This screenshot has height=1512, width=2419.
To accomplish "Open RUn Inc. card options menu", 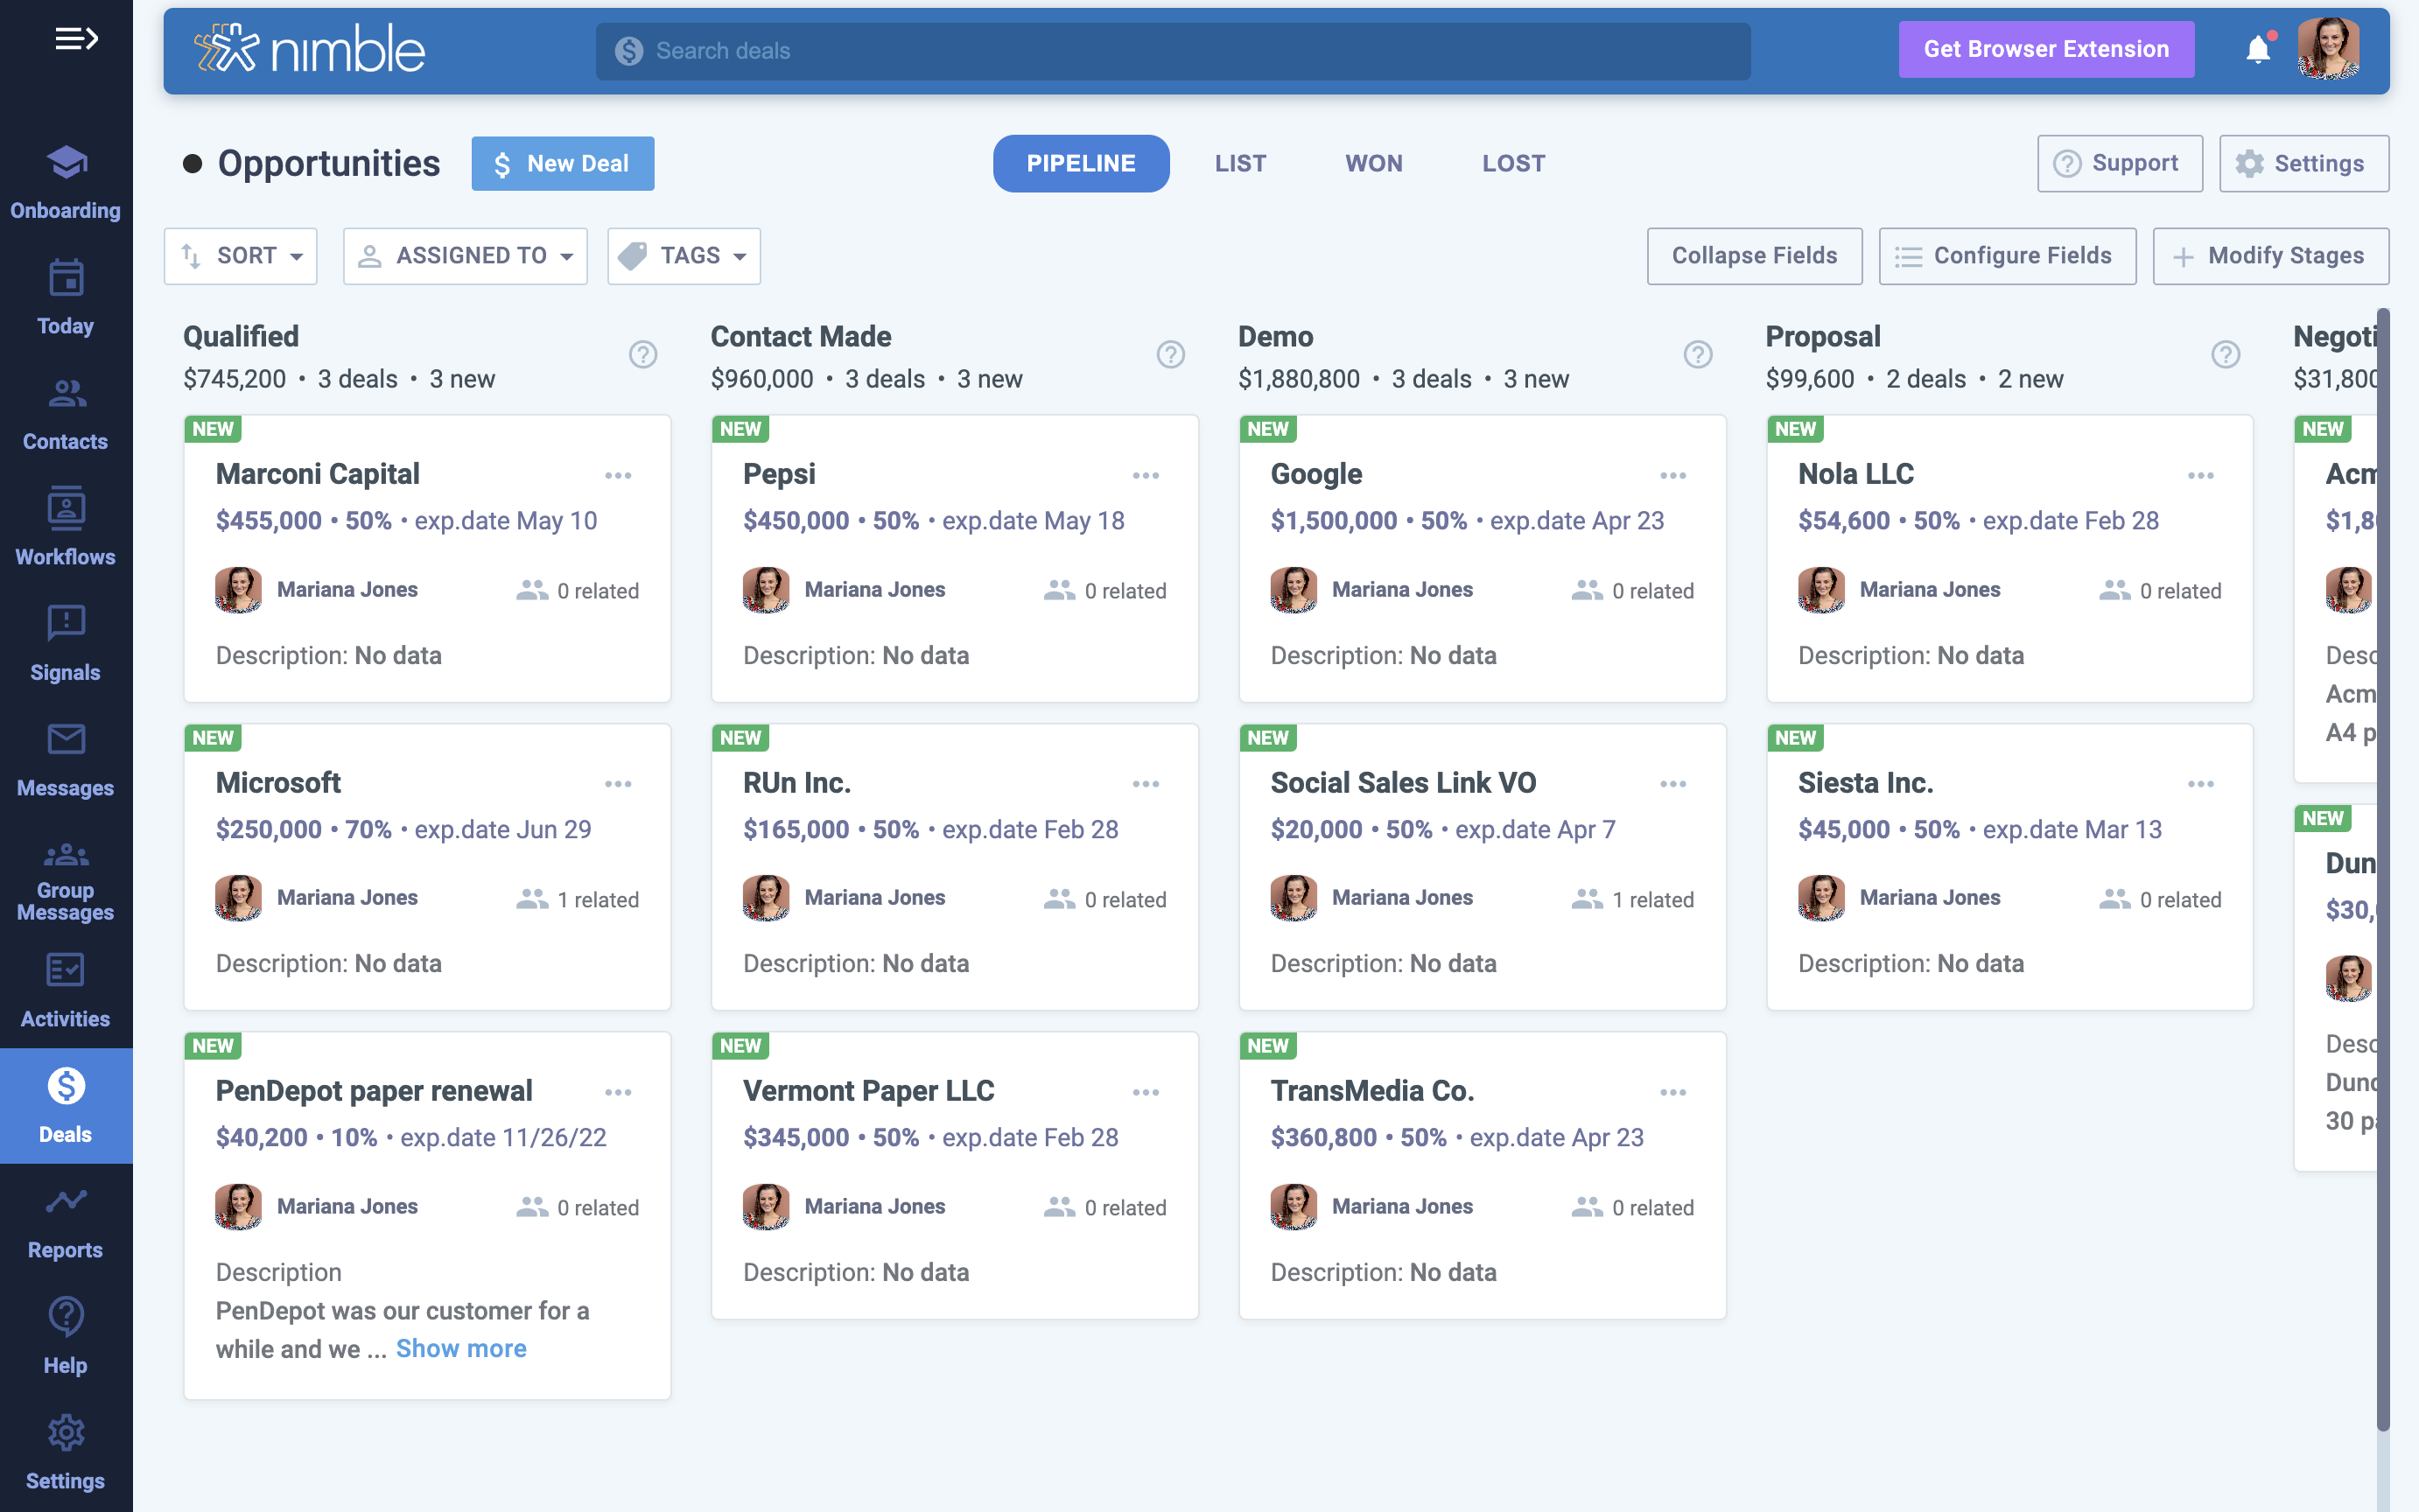I will (1146, 784).
